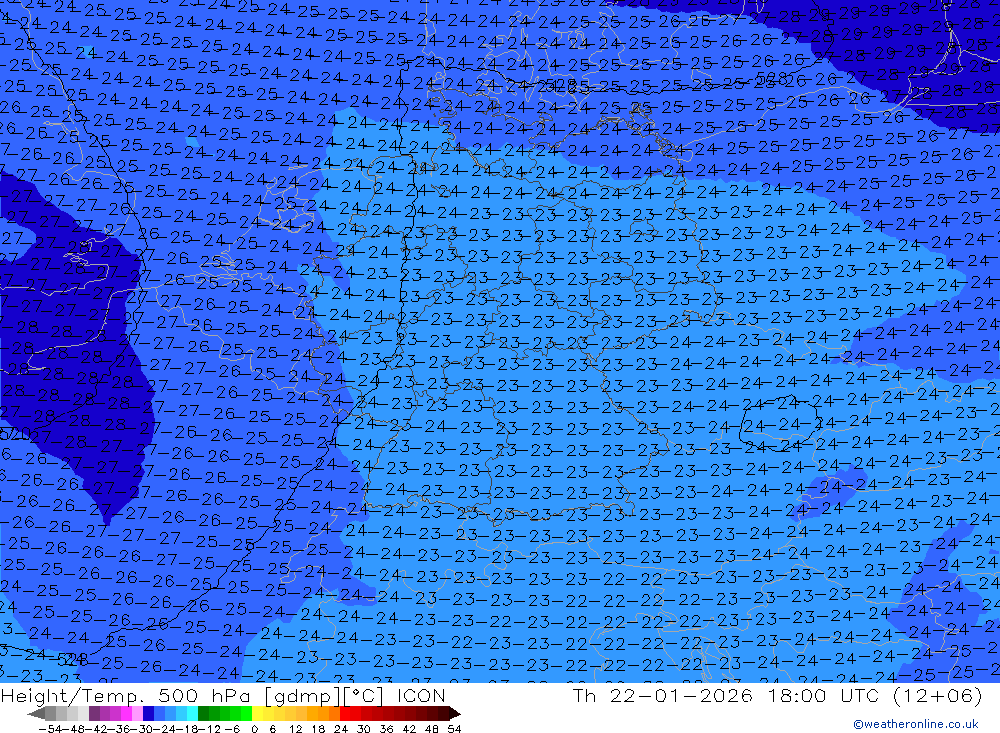Select the dark blue -30 legend swatch
1000x733 pixels.
pos(149,714)
